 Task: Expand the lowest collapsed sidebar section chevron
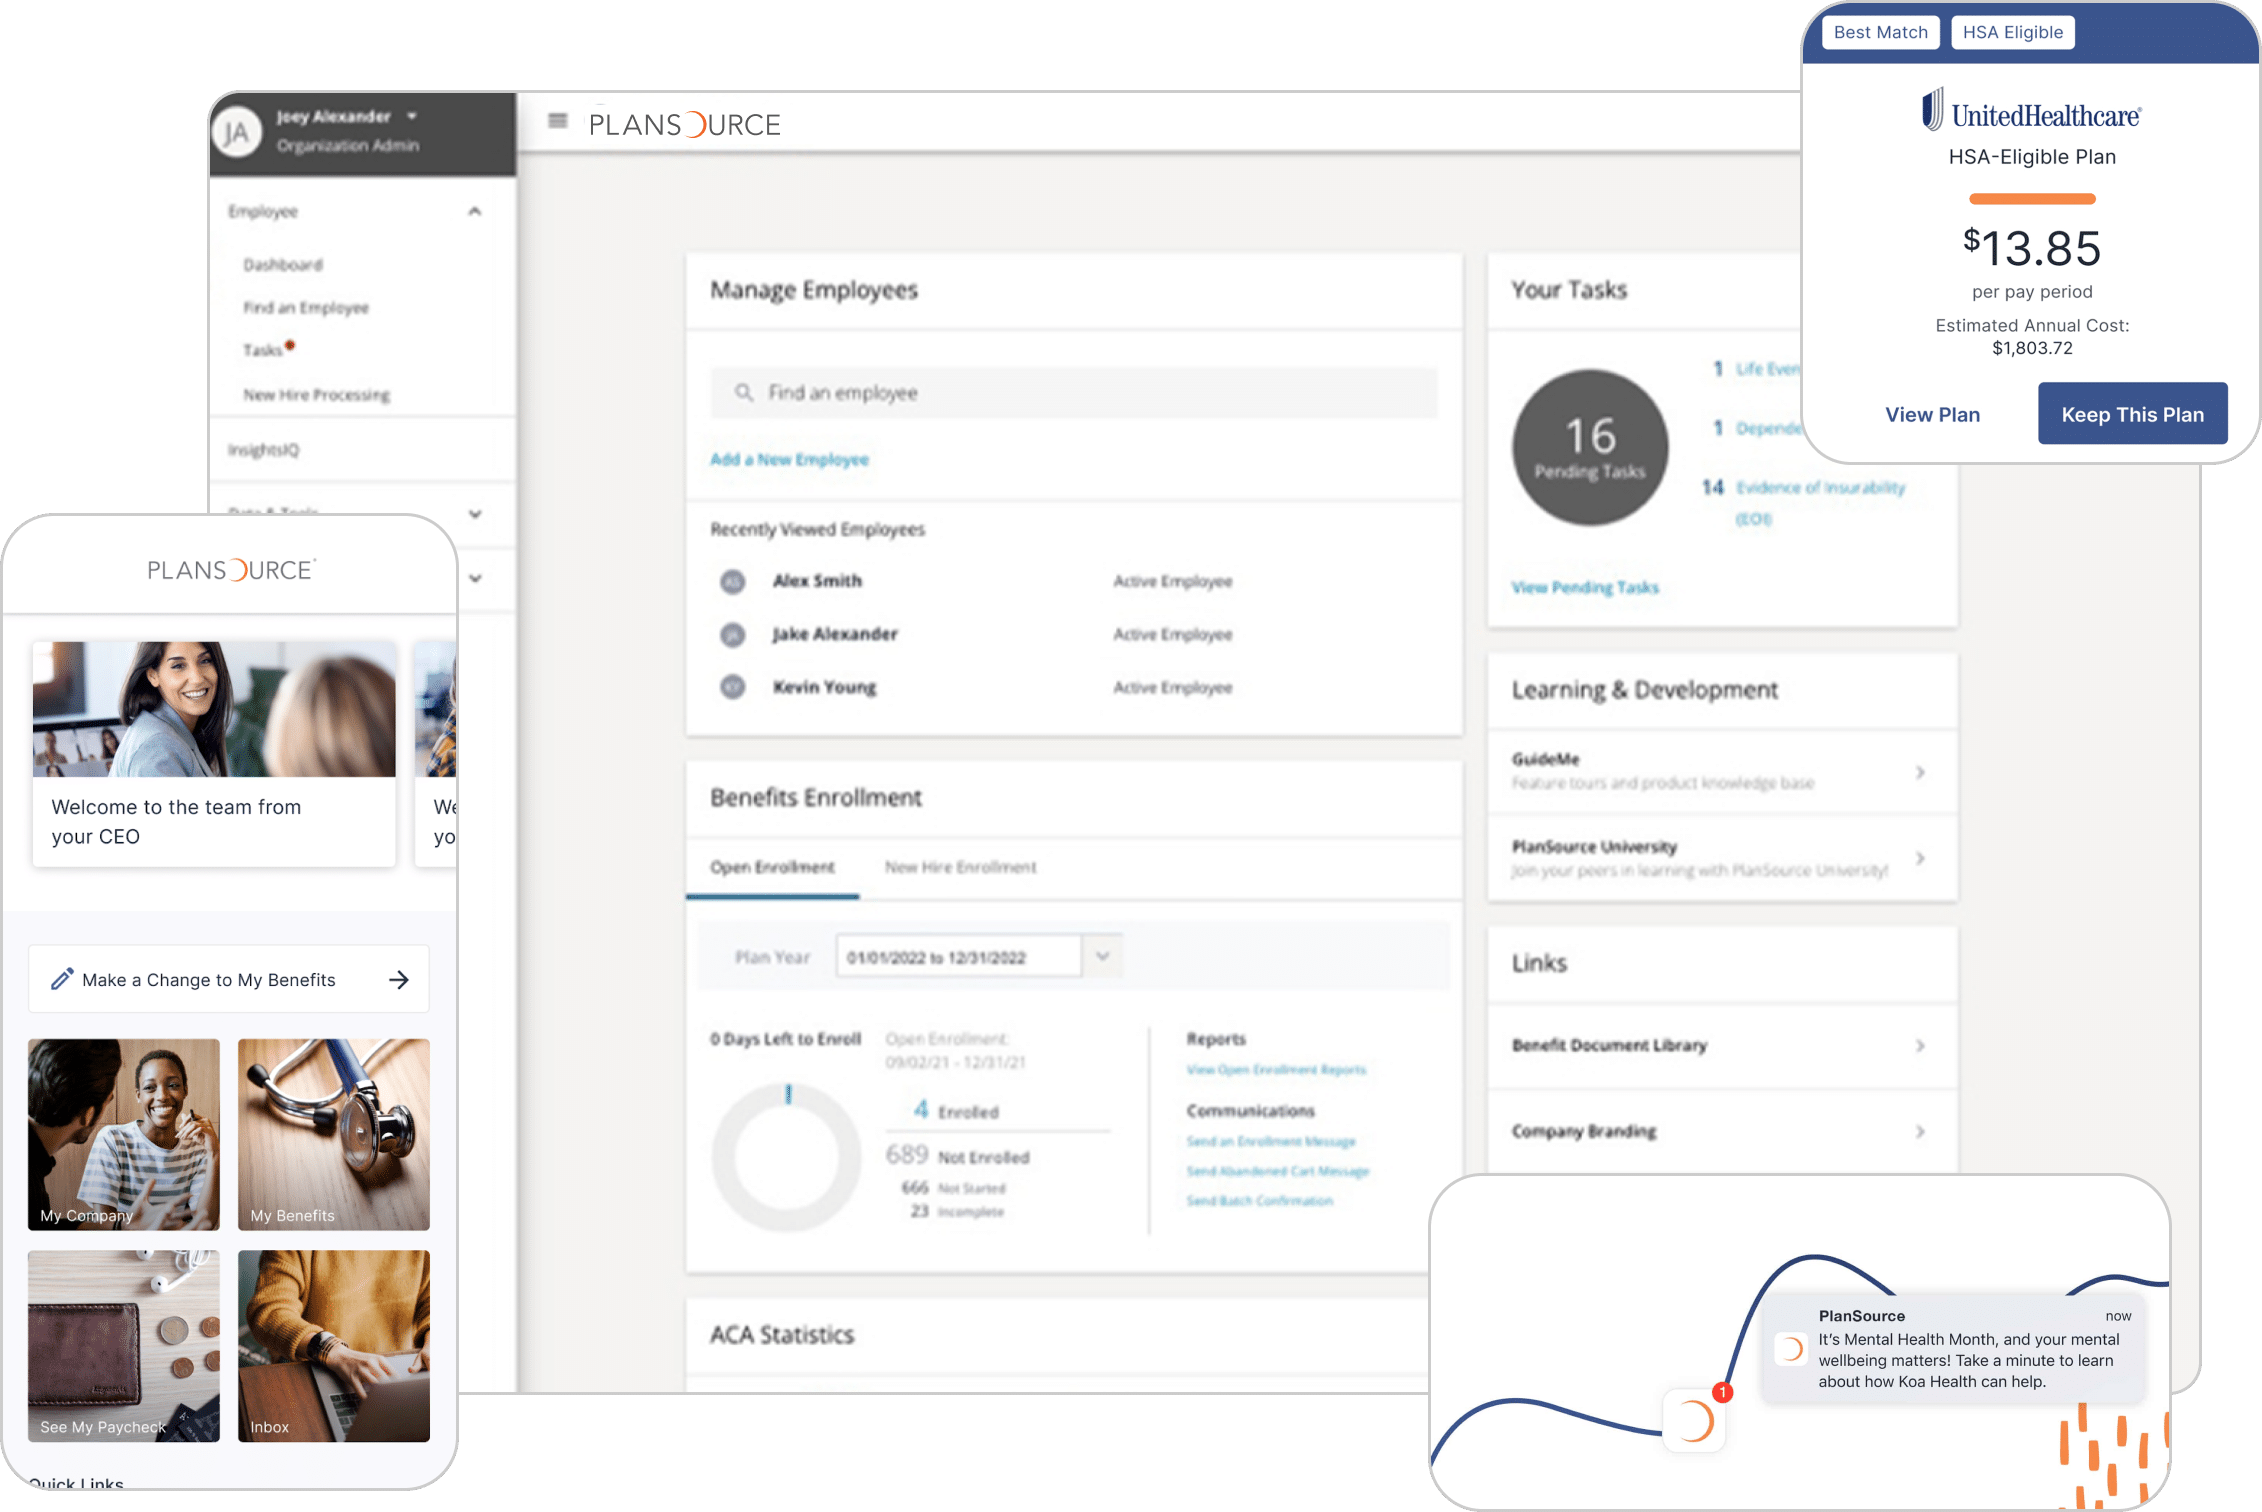pyautogui.click(x=475, y=578)
